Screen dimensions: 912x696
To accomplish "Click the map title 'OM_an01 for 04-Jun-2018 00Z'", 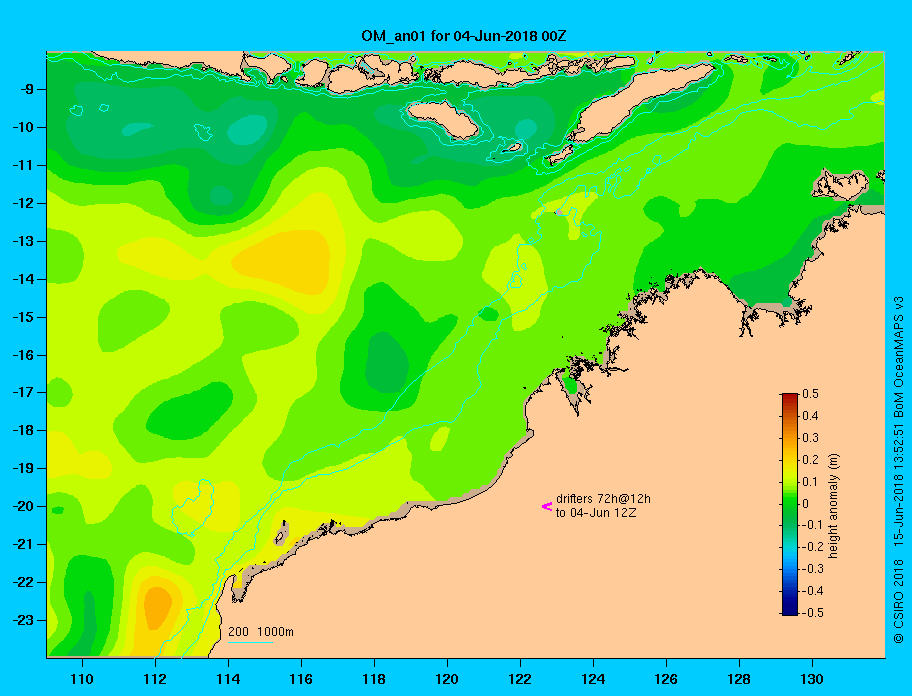I will [x=464, y=36].
